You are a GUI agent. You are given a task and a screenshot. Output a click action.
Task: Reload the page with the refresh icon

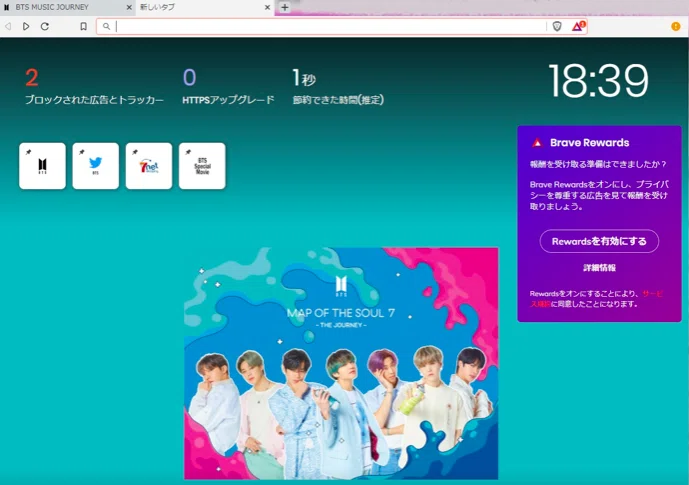tap(45, 26)
